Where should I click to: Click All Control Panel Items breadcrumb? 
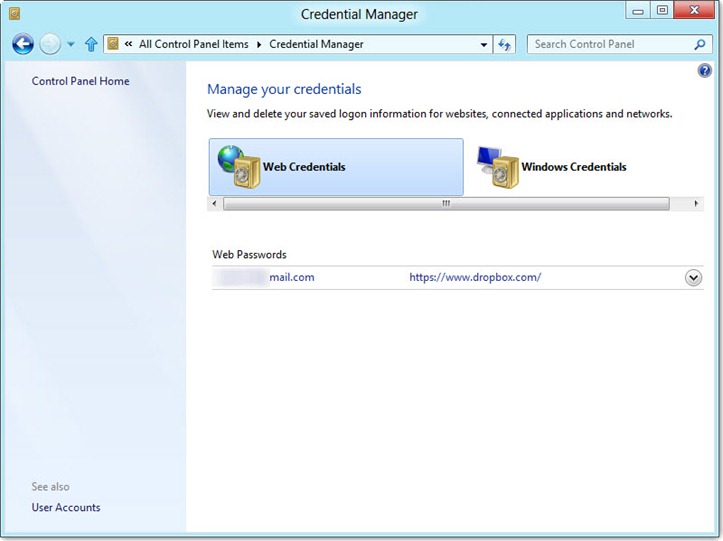coord(194,44)
